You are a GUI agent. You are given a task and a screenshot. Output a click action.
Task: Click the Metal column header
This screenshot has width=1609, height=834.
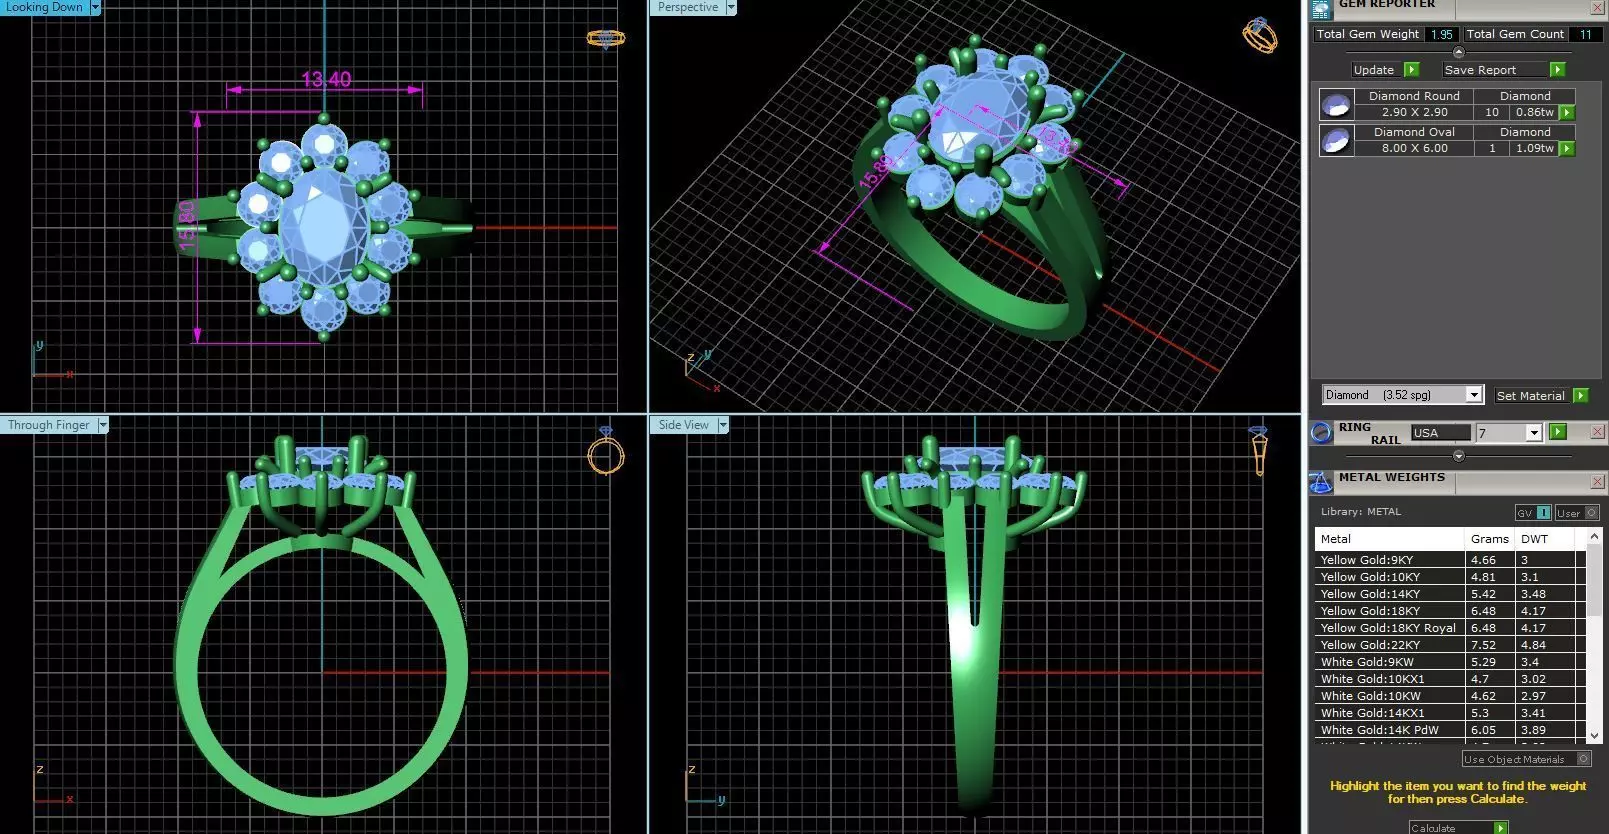(1390, 539)
